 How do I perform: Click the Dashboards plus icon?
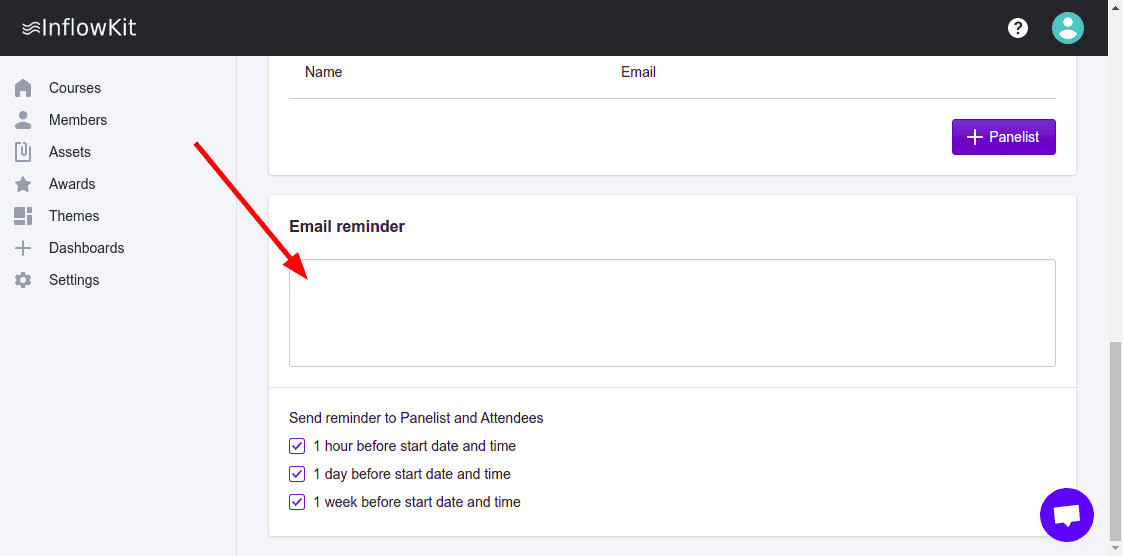24,248
